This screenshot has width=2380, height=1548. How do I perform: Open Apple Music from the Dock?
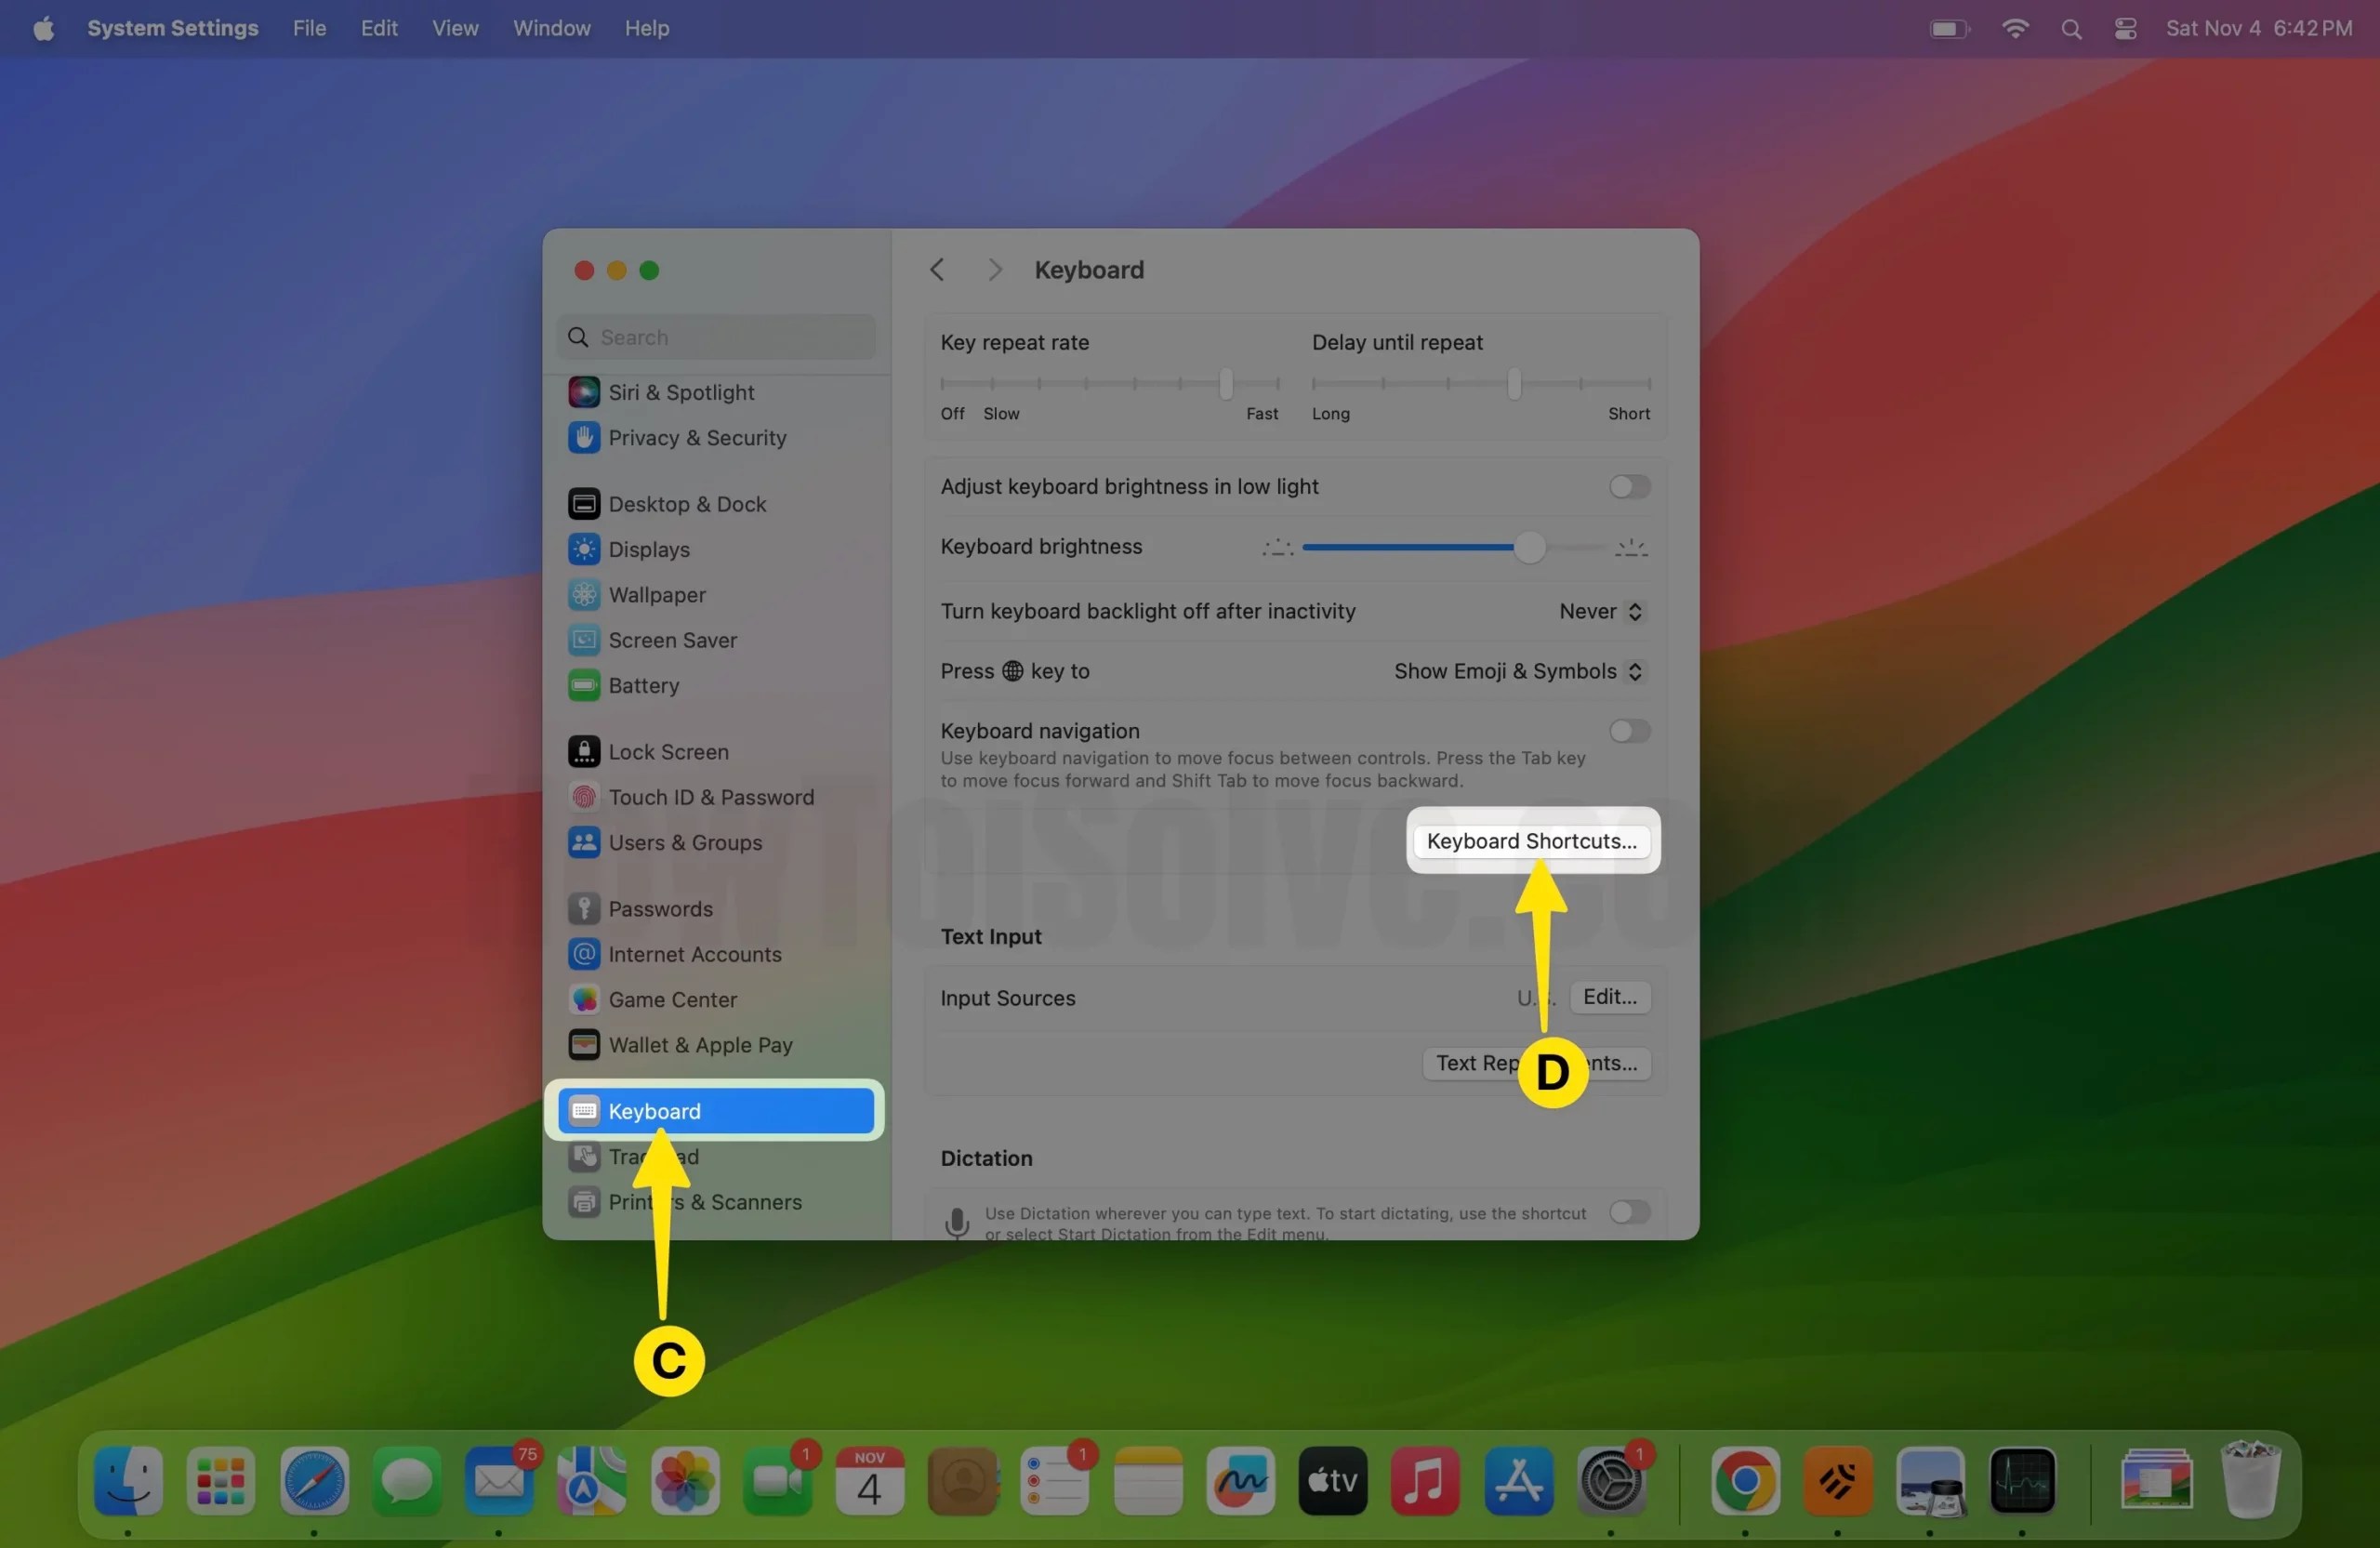click(x=1425, y=1481)
